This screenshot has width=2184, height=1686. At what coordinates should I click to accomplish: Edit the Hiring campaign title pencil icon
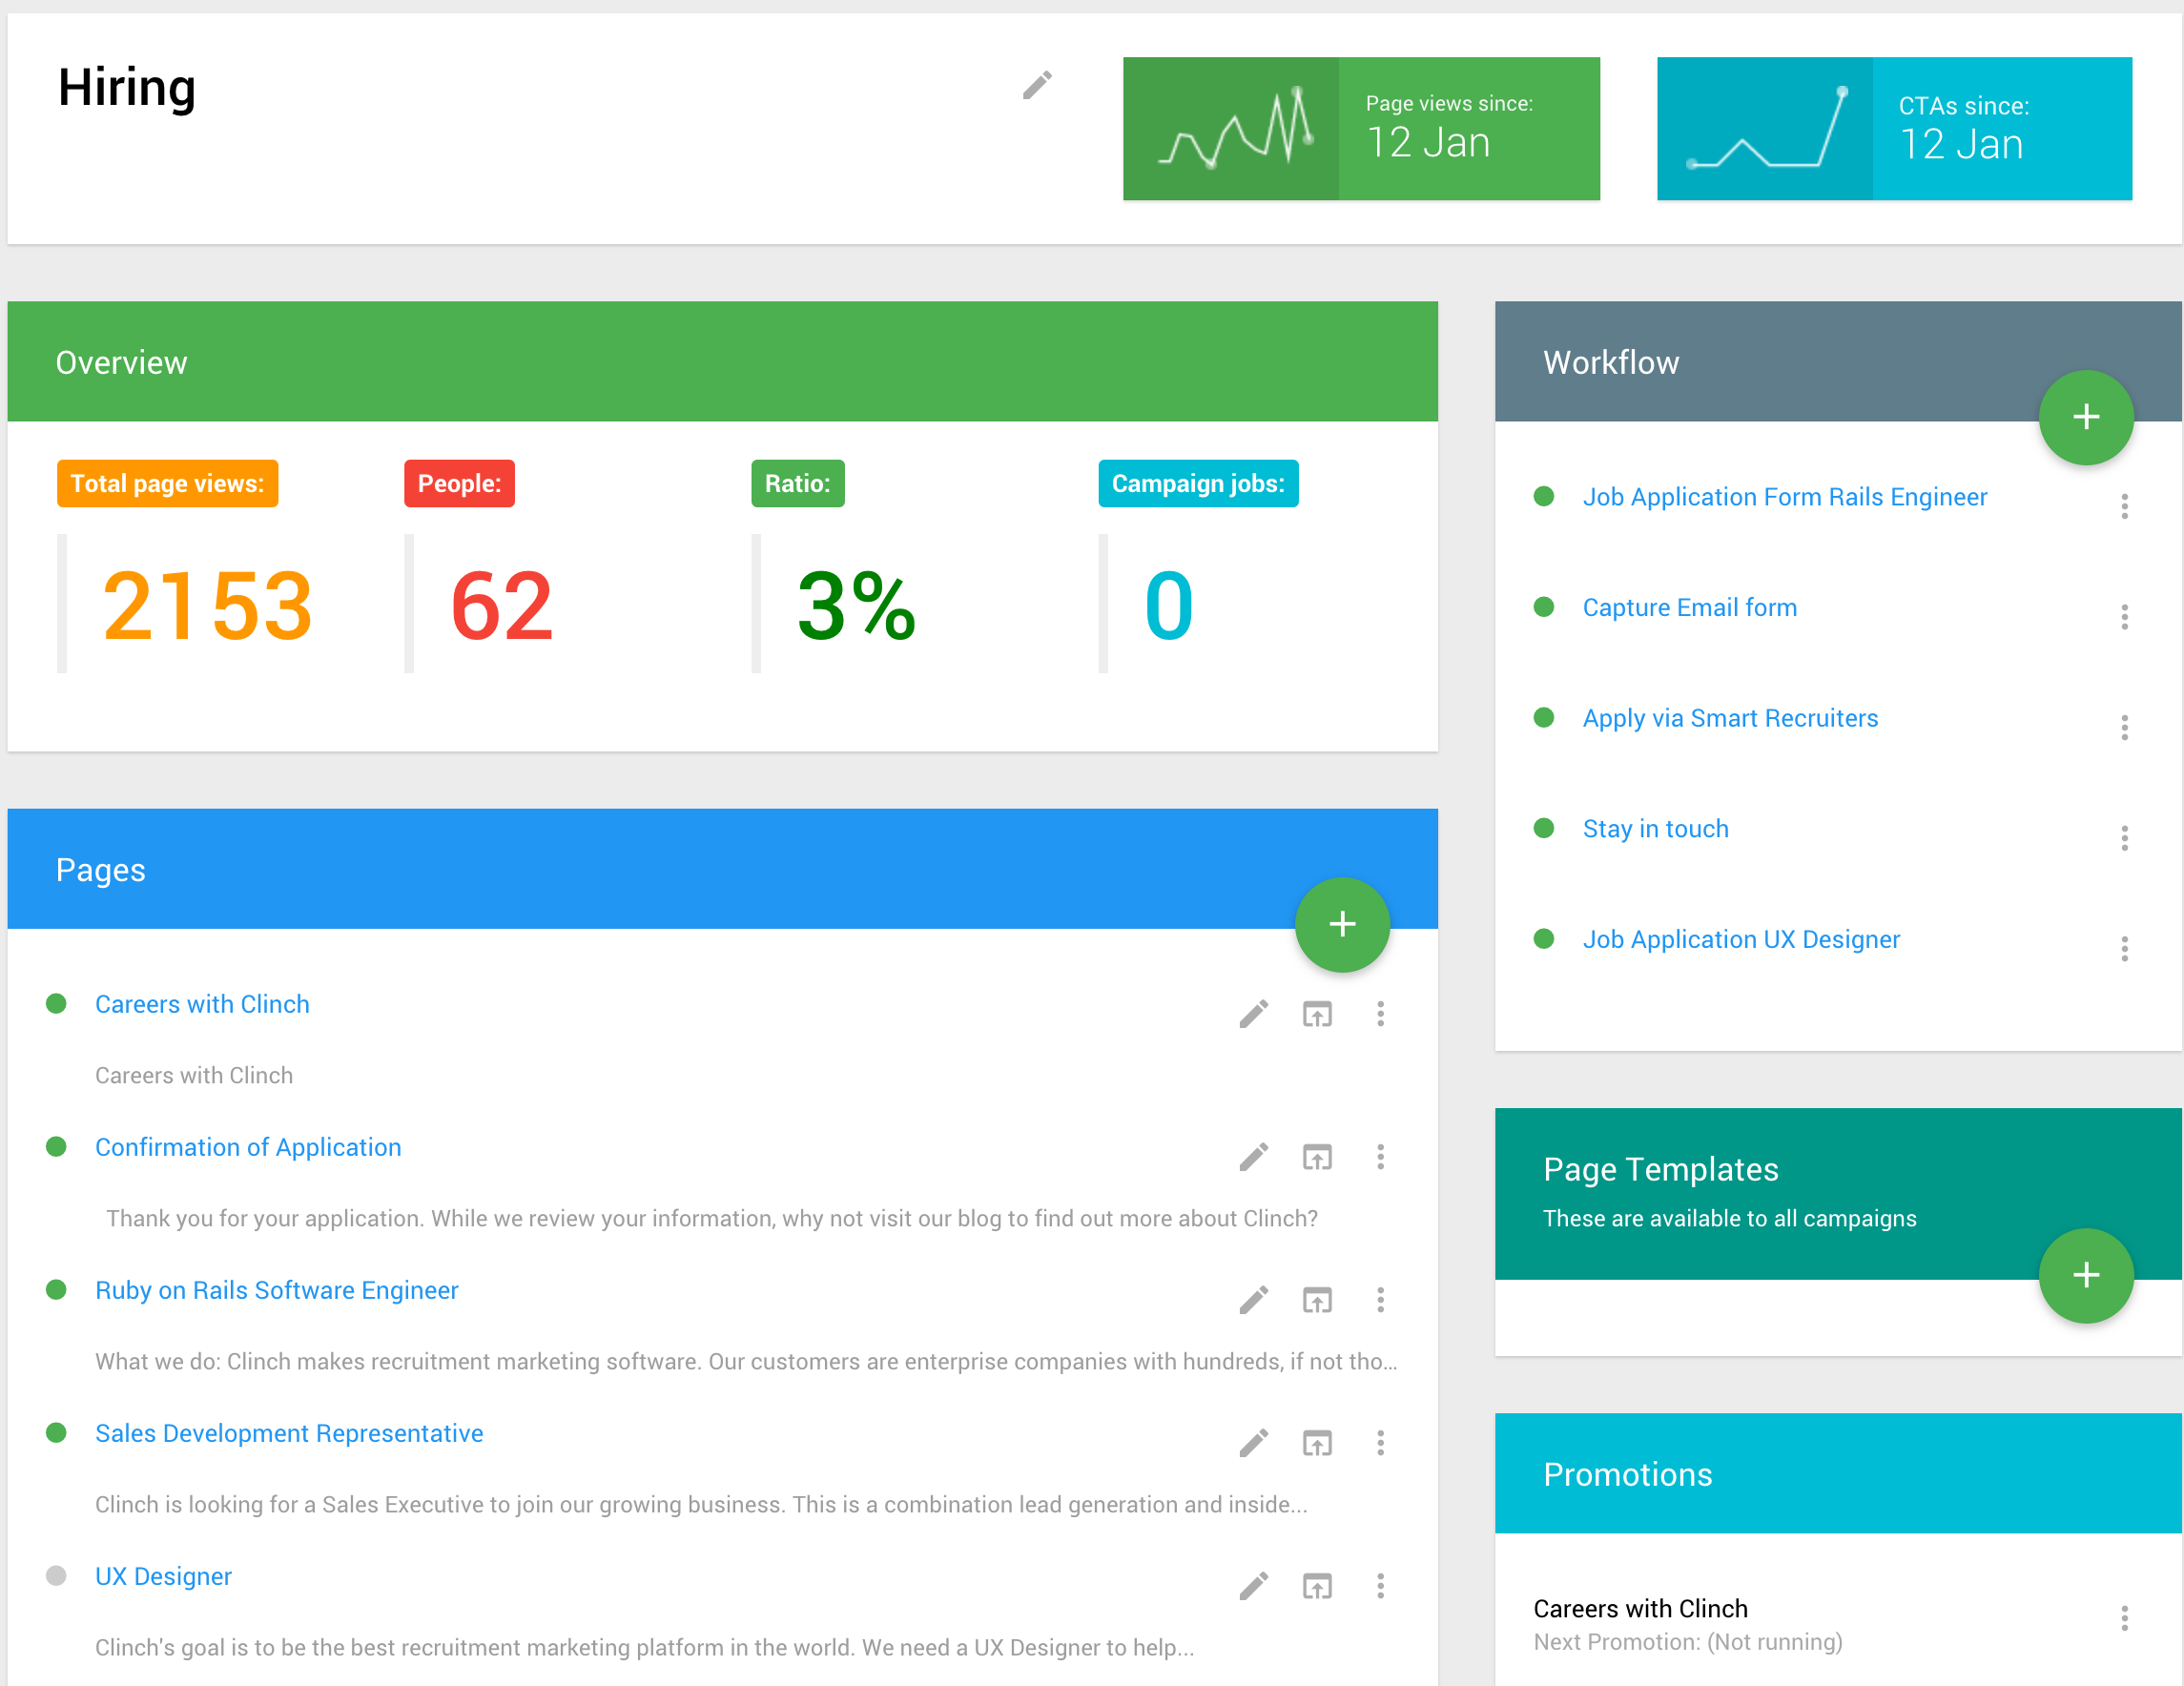(x=1037, y=85)
